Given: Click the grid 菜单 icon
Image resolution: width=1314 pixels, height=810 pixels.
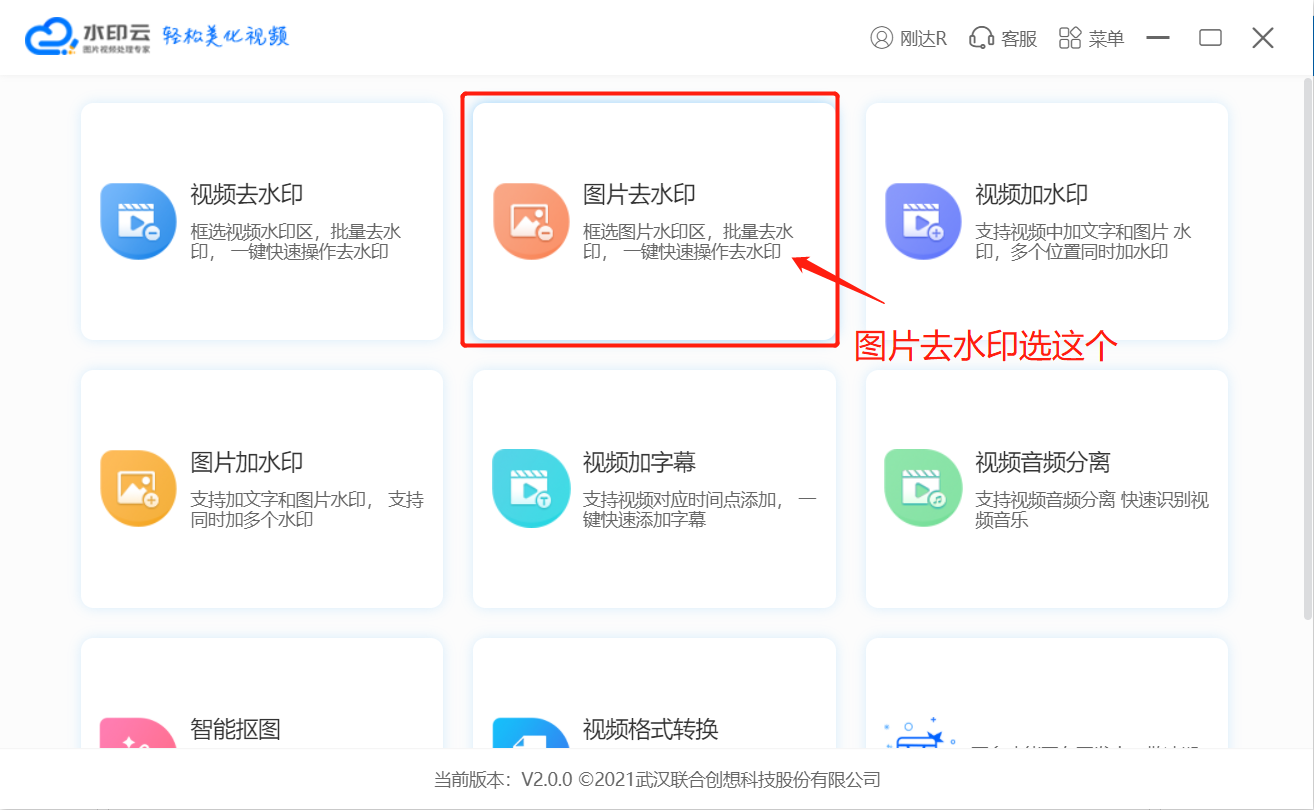Looking at the screenshot, I should (1070, 38).
